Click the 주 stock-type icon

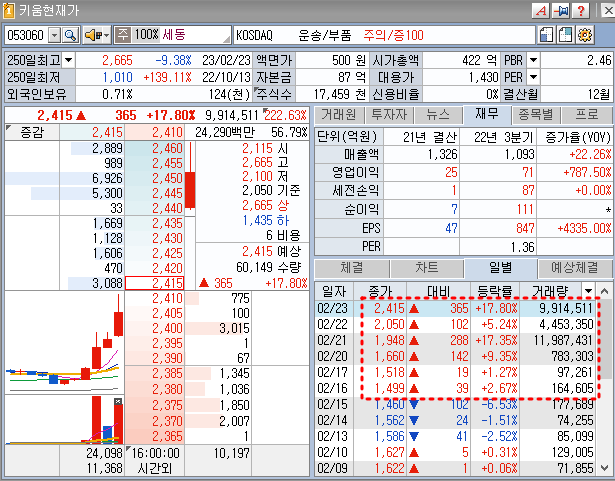(x=123, y=35)
